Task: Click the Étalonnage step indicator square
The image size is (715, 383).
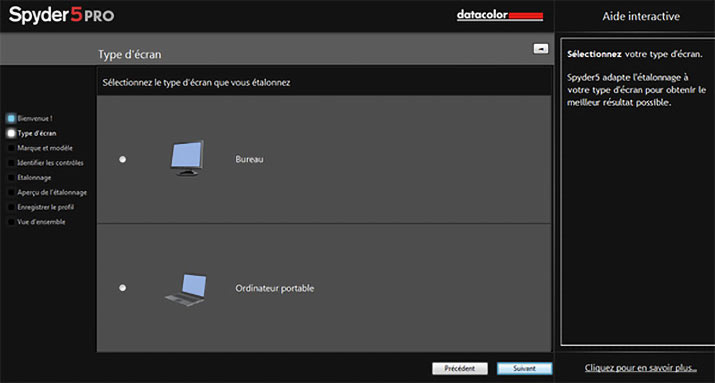Action: [11, 178]
